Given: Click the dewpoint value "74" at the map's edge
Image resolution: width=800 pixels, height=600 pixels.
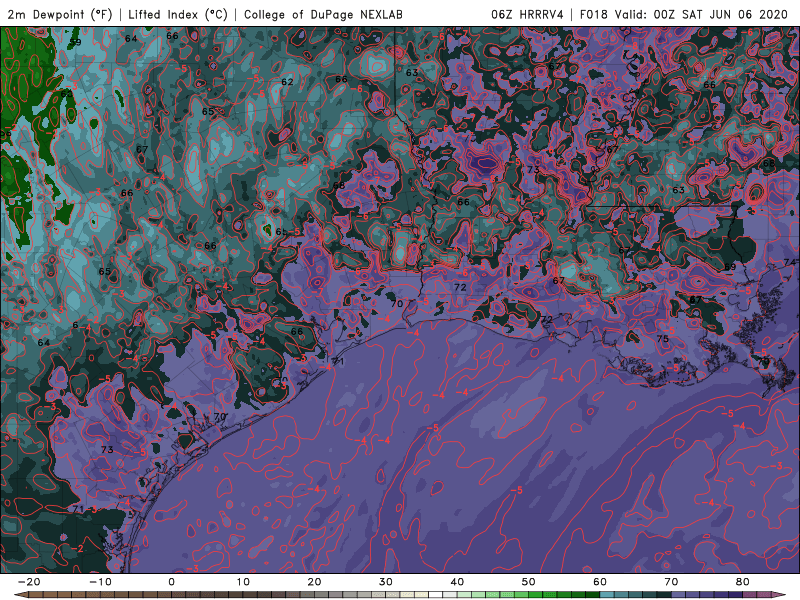Looking at the screenshot, I should [789, 262].
